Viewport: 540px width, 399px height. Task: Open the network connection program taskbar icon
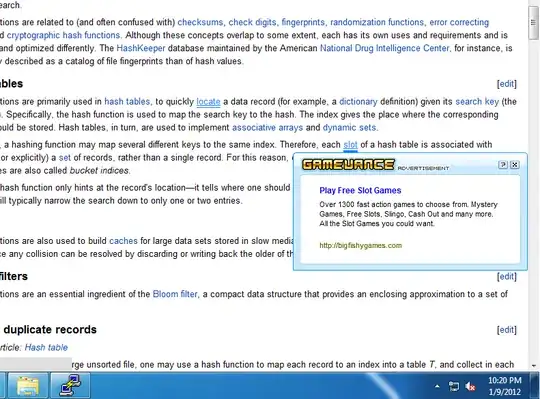click(71, 386)
